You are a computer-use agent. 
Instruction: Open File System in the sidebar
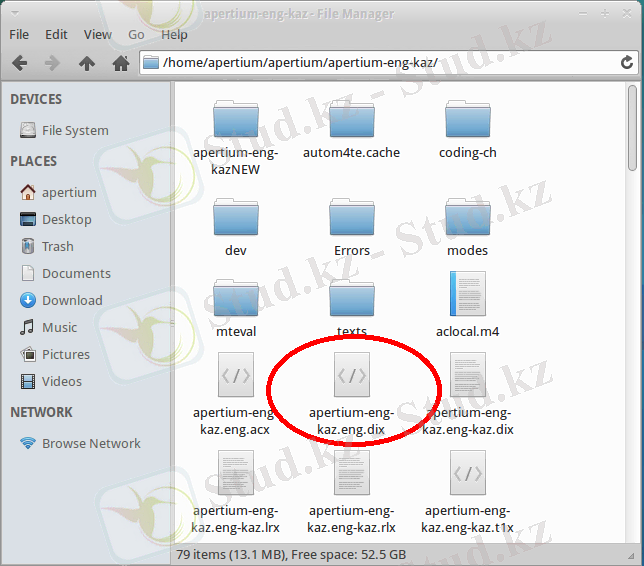point(65,131)
